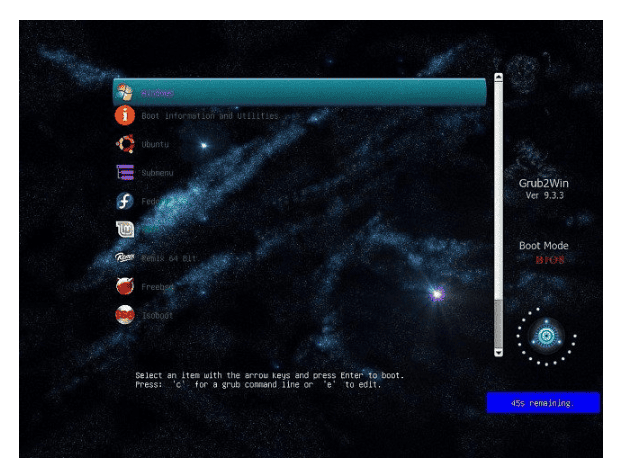622x475 pixels.
Task: Click the Windows logo icon
Action: point(125,92)
